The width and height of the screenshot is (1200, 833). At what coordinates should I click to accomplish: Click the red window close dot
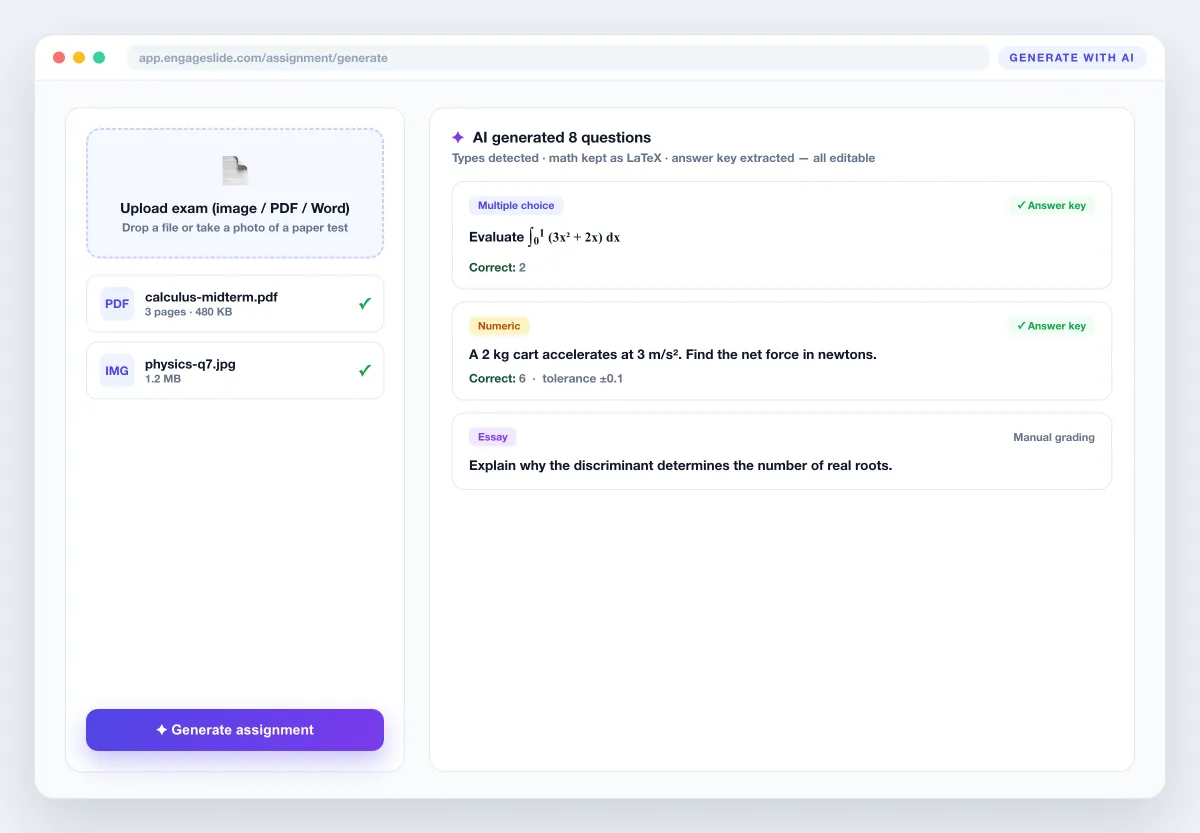click(x=59, y=58)
